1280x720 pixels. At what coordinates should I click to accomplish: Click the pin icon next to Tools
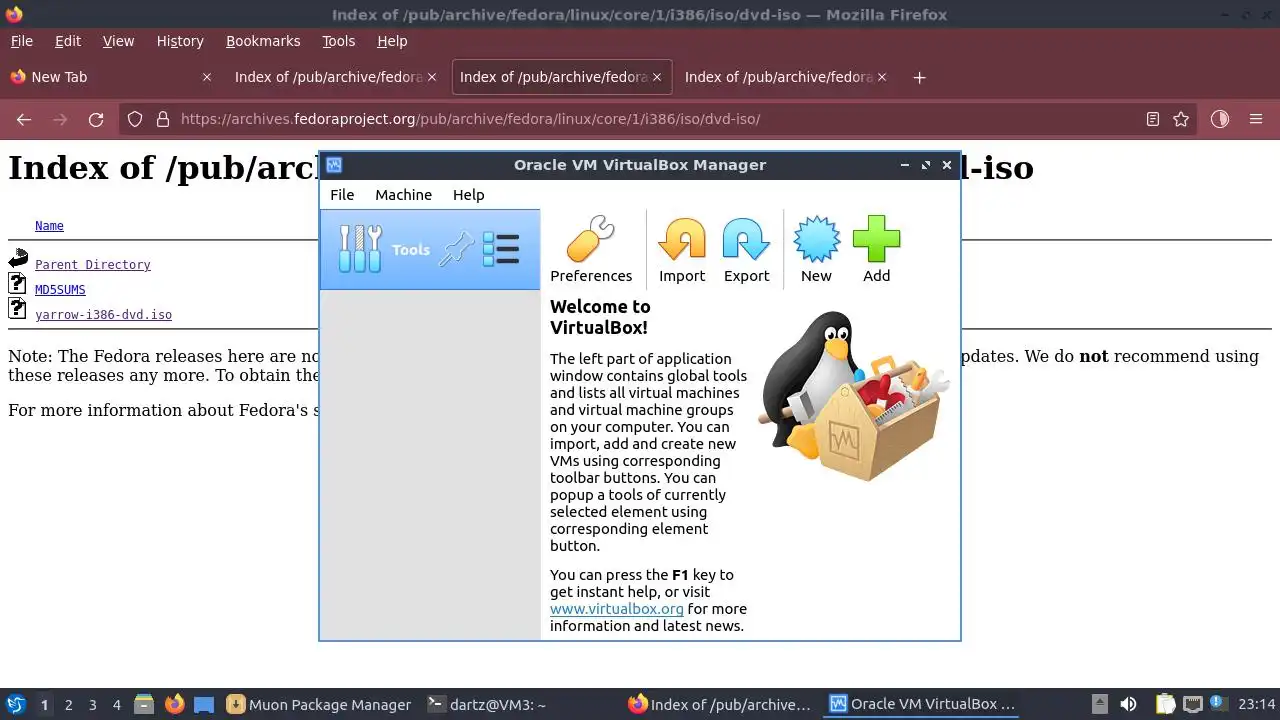pyautogui.click(x=457, y=249)
